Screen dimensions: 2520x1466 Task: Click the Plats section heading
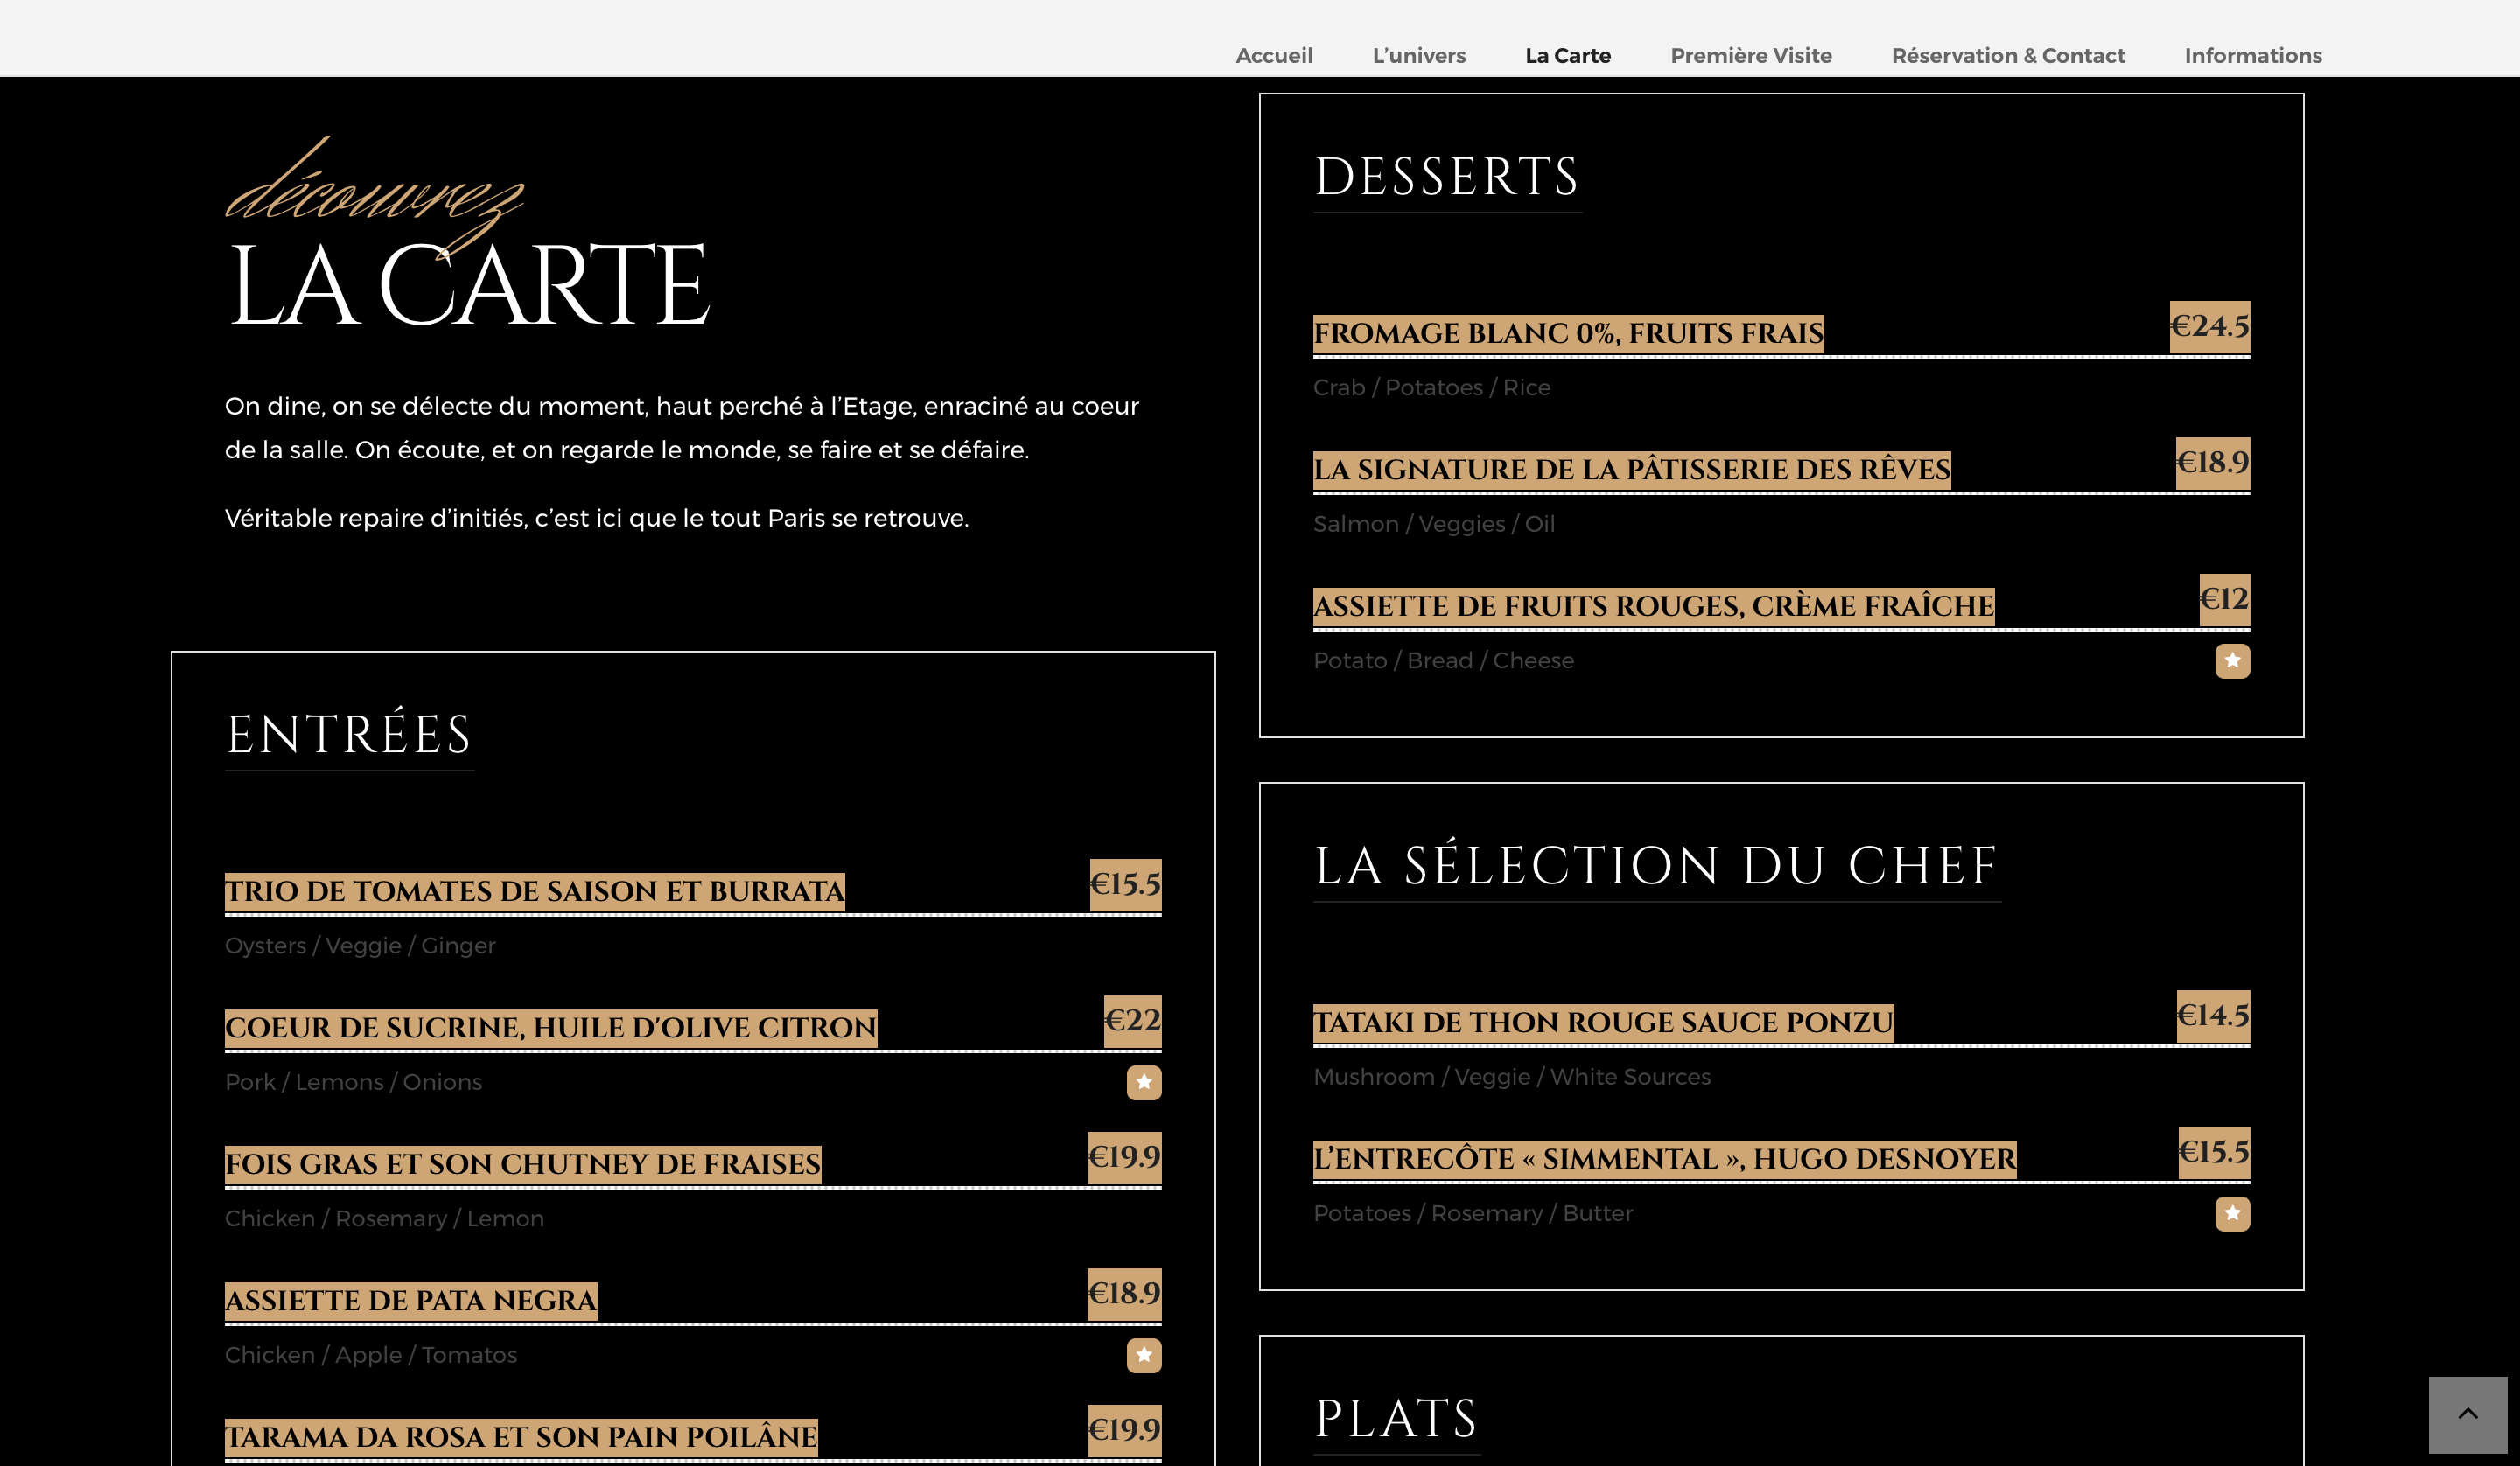(x=1396, y=1419)
